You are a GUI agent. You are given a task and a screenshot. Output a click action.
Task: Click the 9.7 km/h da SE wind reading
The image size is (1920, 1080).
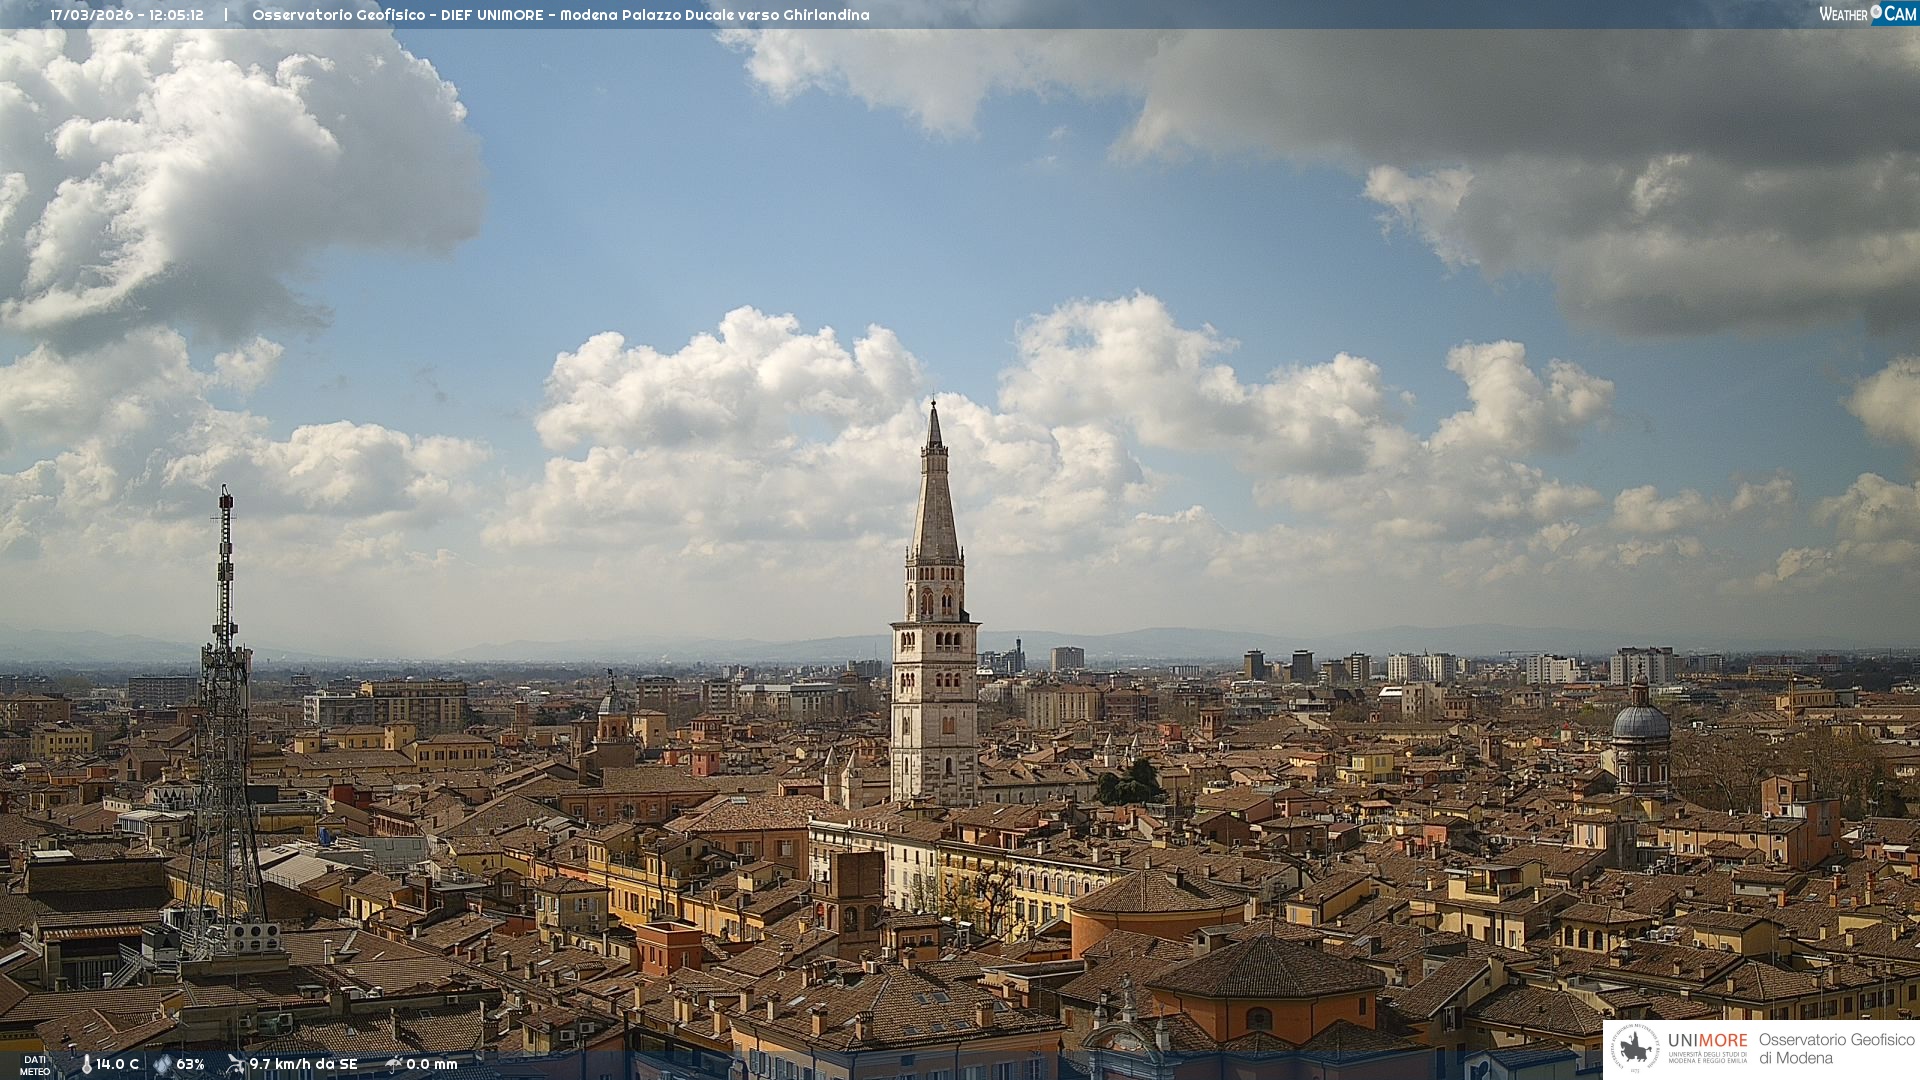pos(303,1064)
